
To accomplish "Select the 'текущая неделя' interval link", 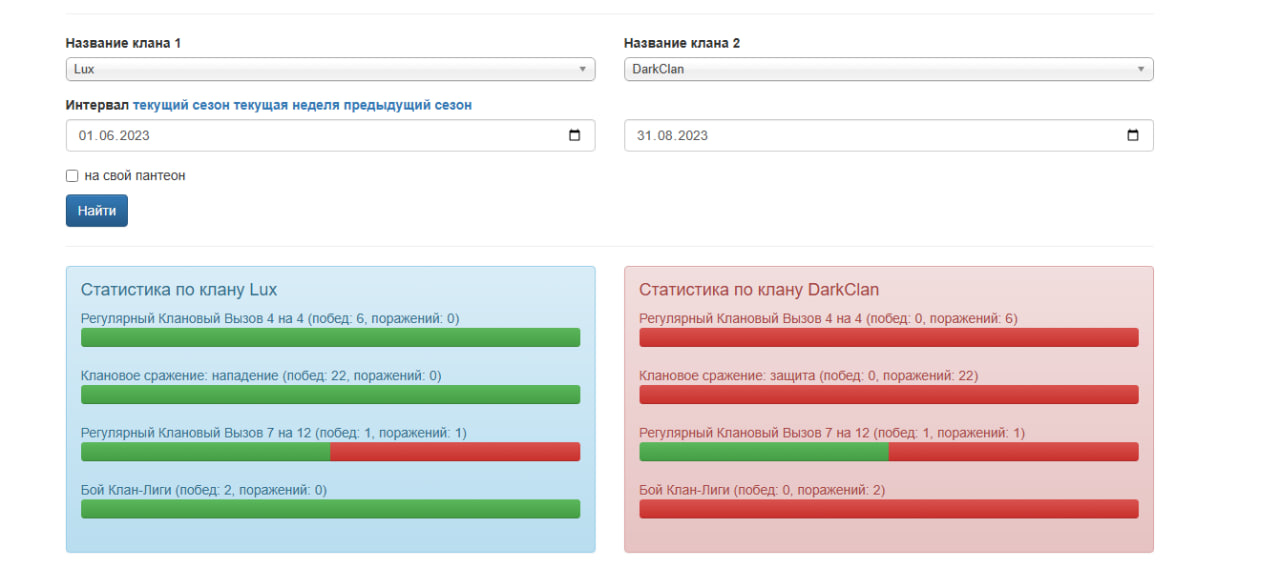I will coord(286,105).
